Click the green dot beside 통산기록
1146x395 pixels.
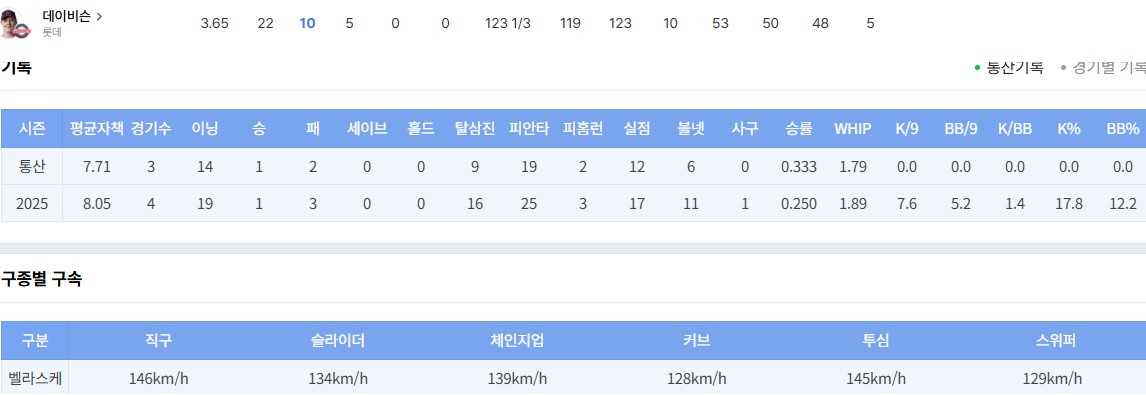pos(977,68)
